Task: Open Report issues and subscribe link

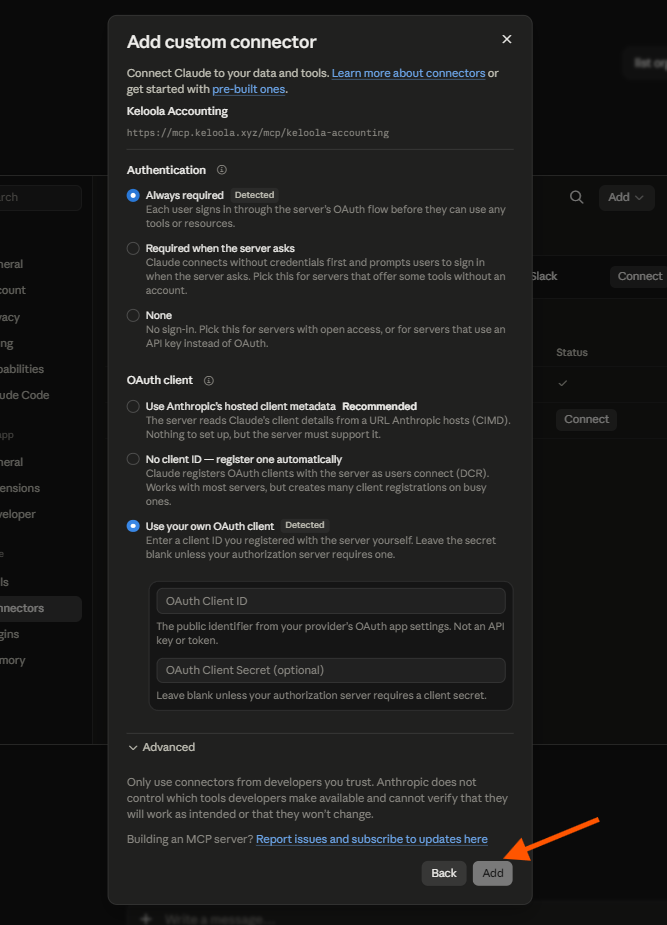Action: tap(372, 839)
